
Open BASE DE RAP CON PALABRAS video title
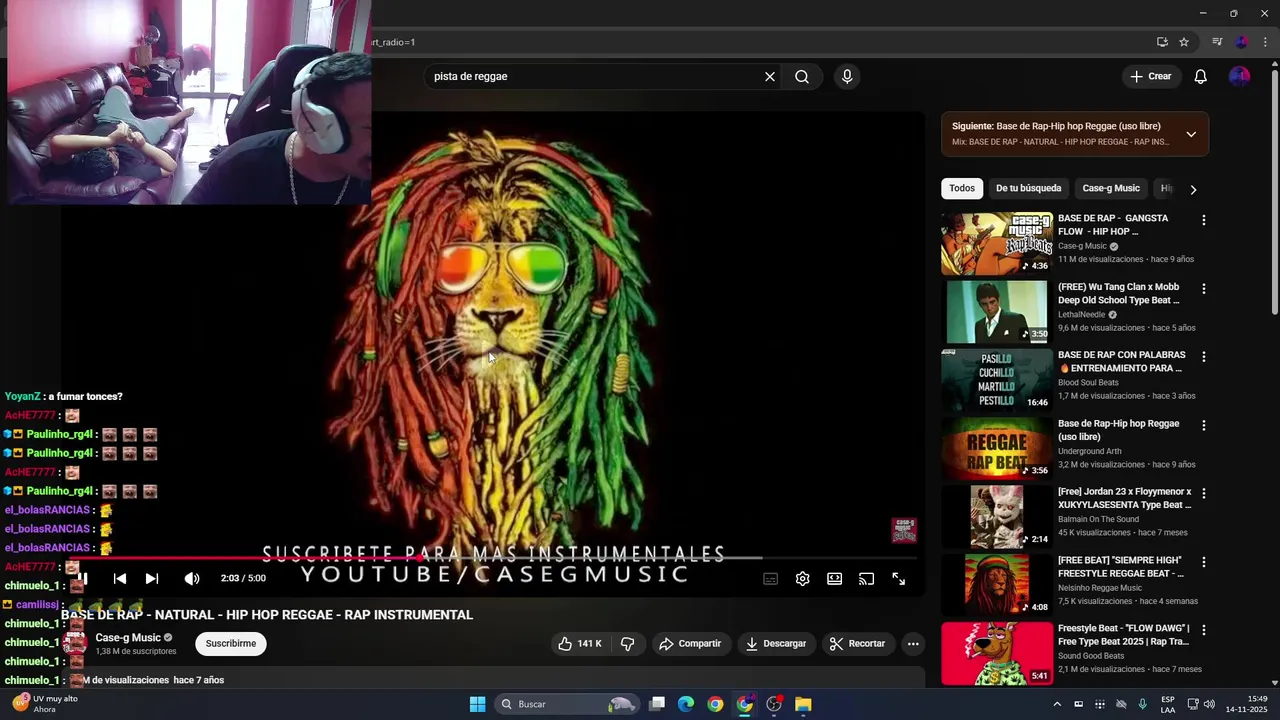(1122, 362)
